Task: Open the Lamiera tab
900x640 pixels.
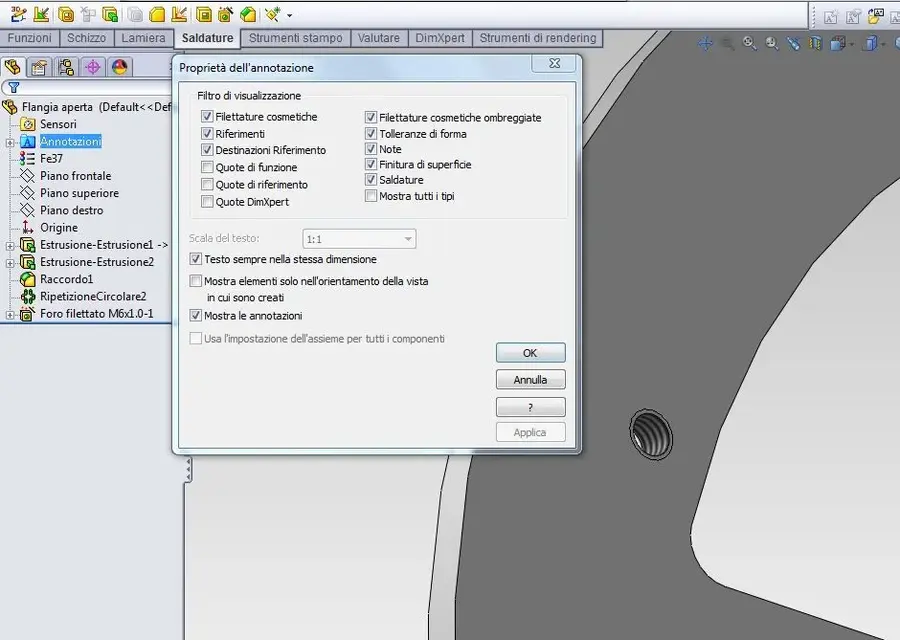Action: click(143, 38)
